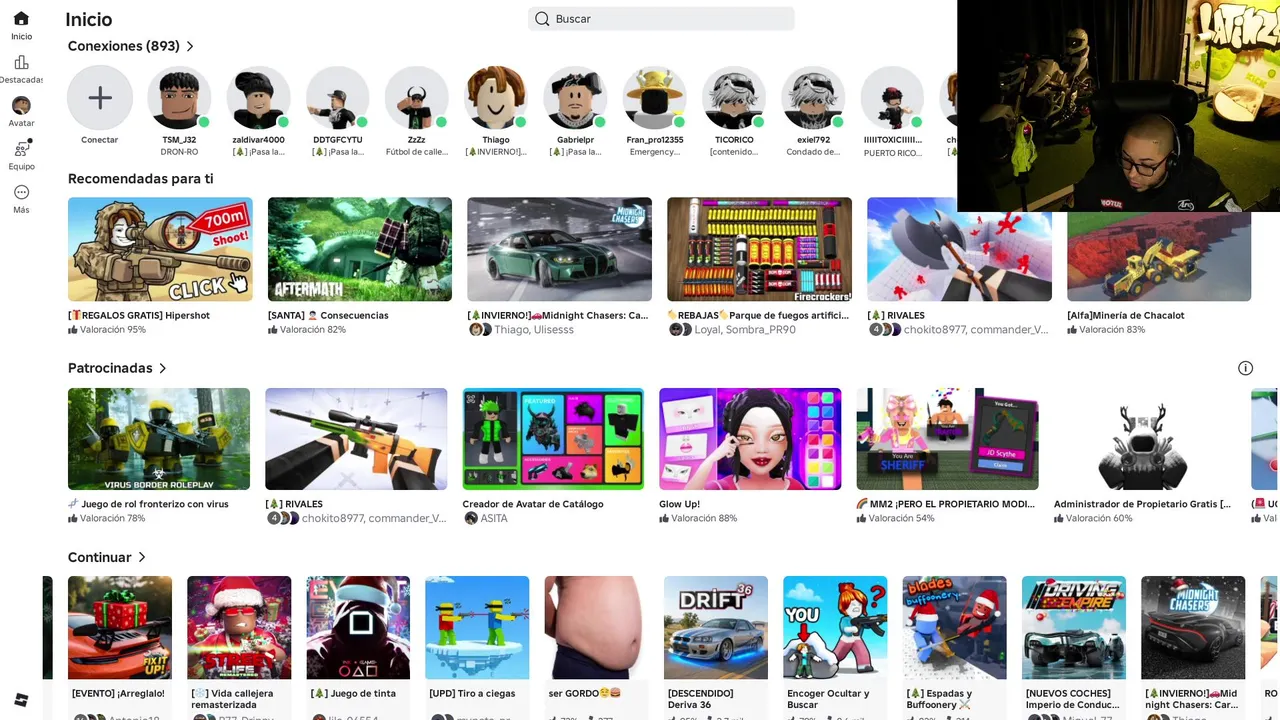Open the Avatar page from sidebar

(21, 111)
